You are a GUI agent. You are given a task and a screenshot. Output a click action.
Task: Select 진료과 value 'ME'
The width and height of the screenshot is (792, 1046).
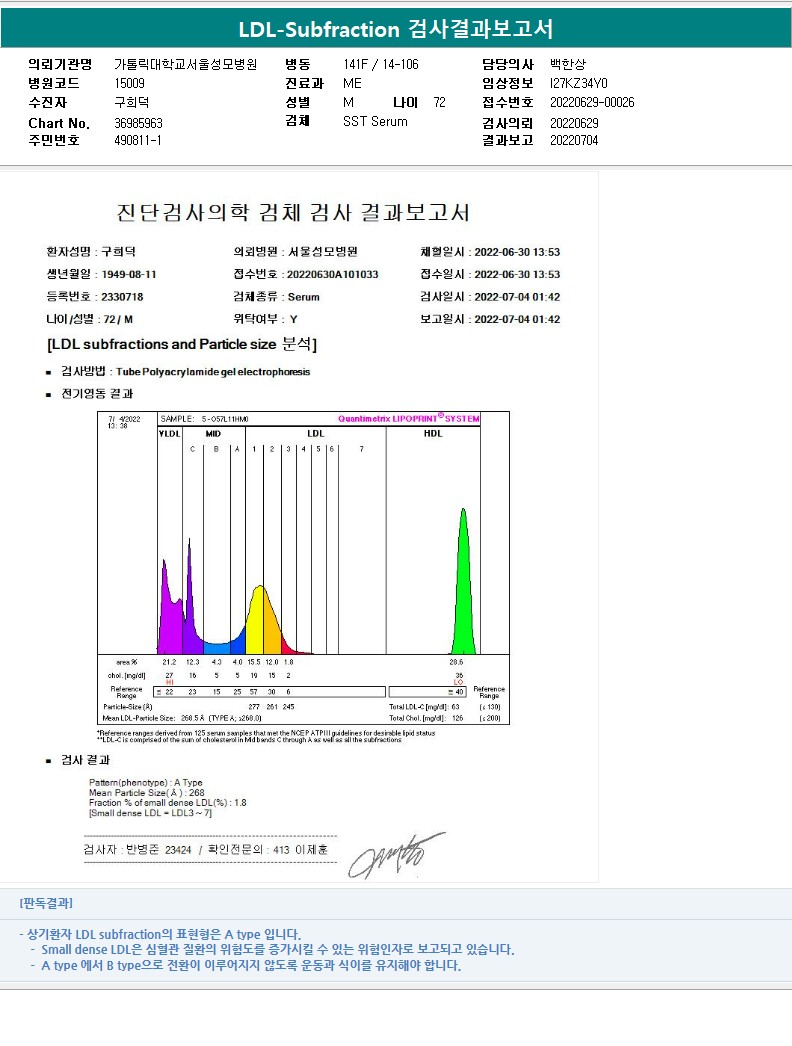tap(352, 83)
